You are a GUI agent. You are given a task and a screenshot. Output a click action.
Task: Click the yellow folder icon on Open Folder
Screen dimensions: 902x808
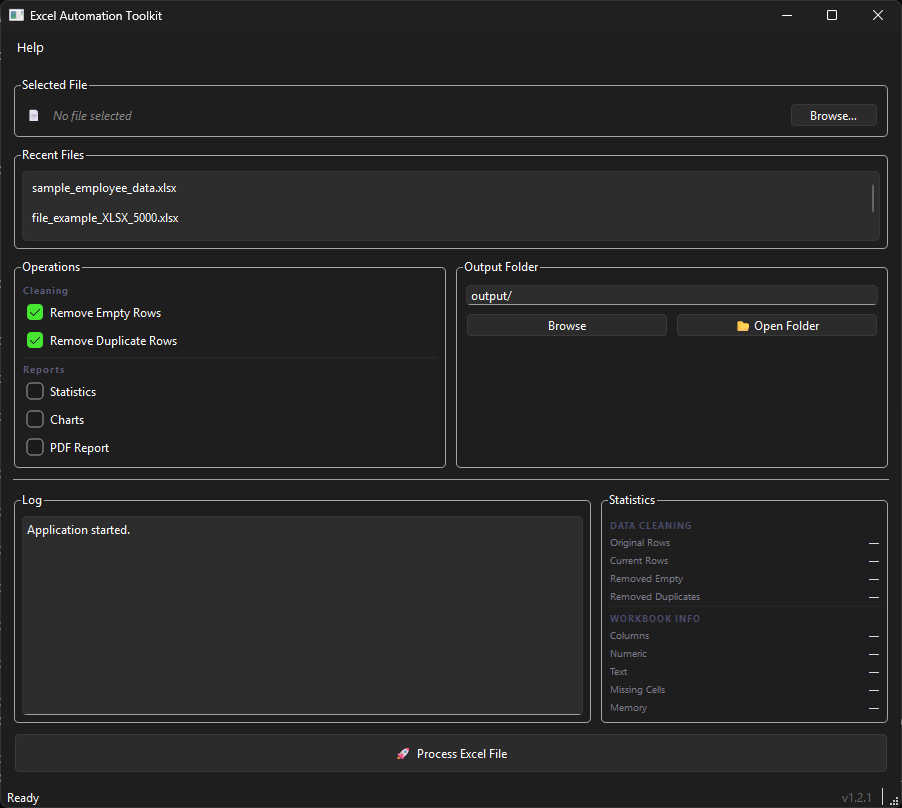click(743, 326)
